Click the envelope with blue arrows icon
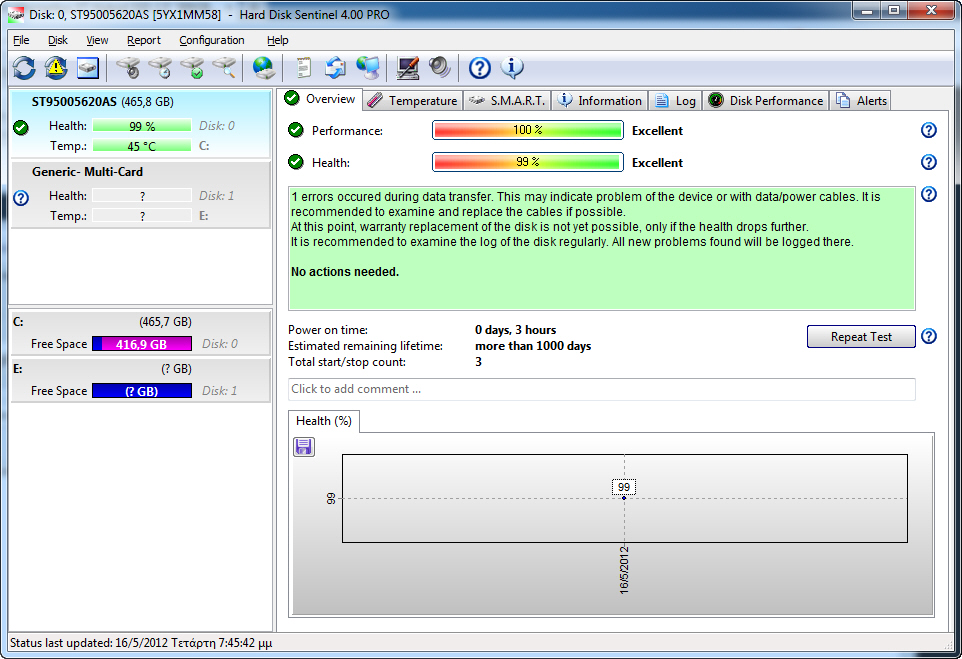This screenshot has height=659, width=962. [x=335, y=67]
